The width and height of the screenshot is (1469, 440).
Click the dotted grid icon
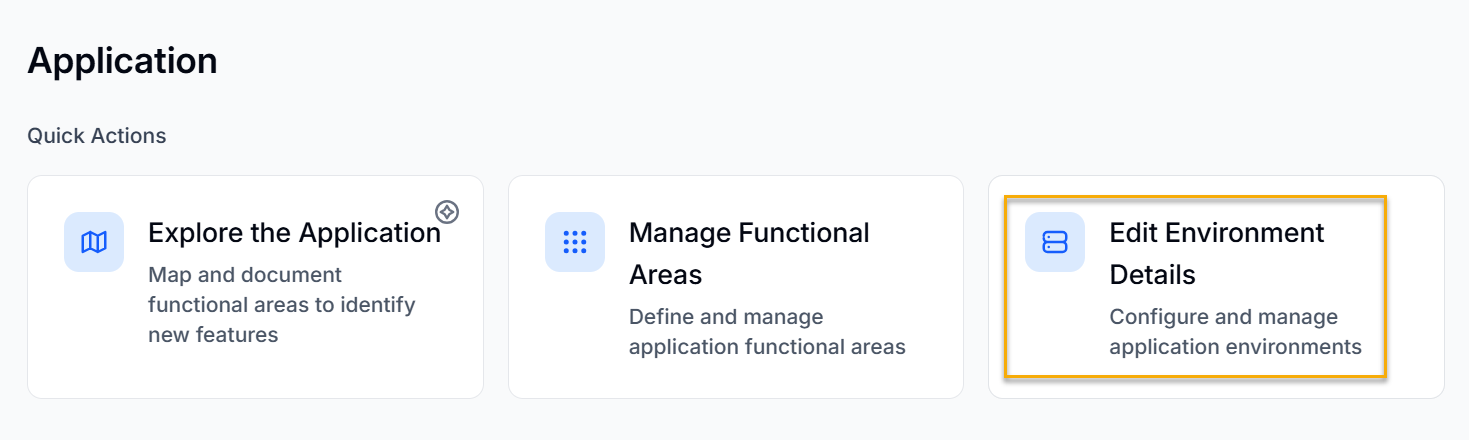(x=575, y=242)
